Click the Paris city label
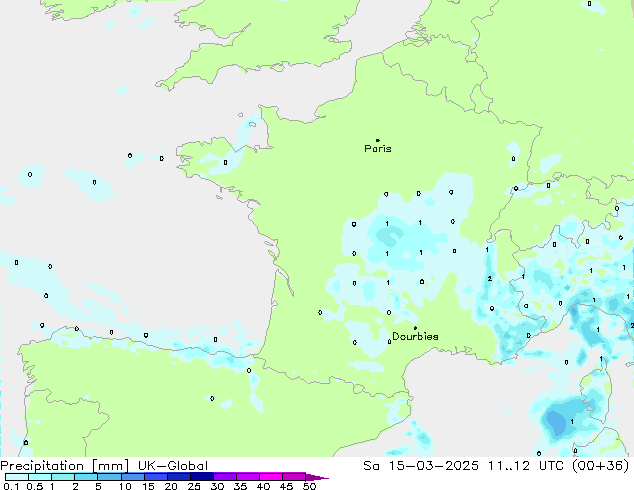Screen dimensions: 634x490 (x=378, y=149)
